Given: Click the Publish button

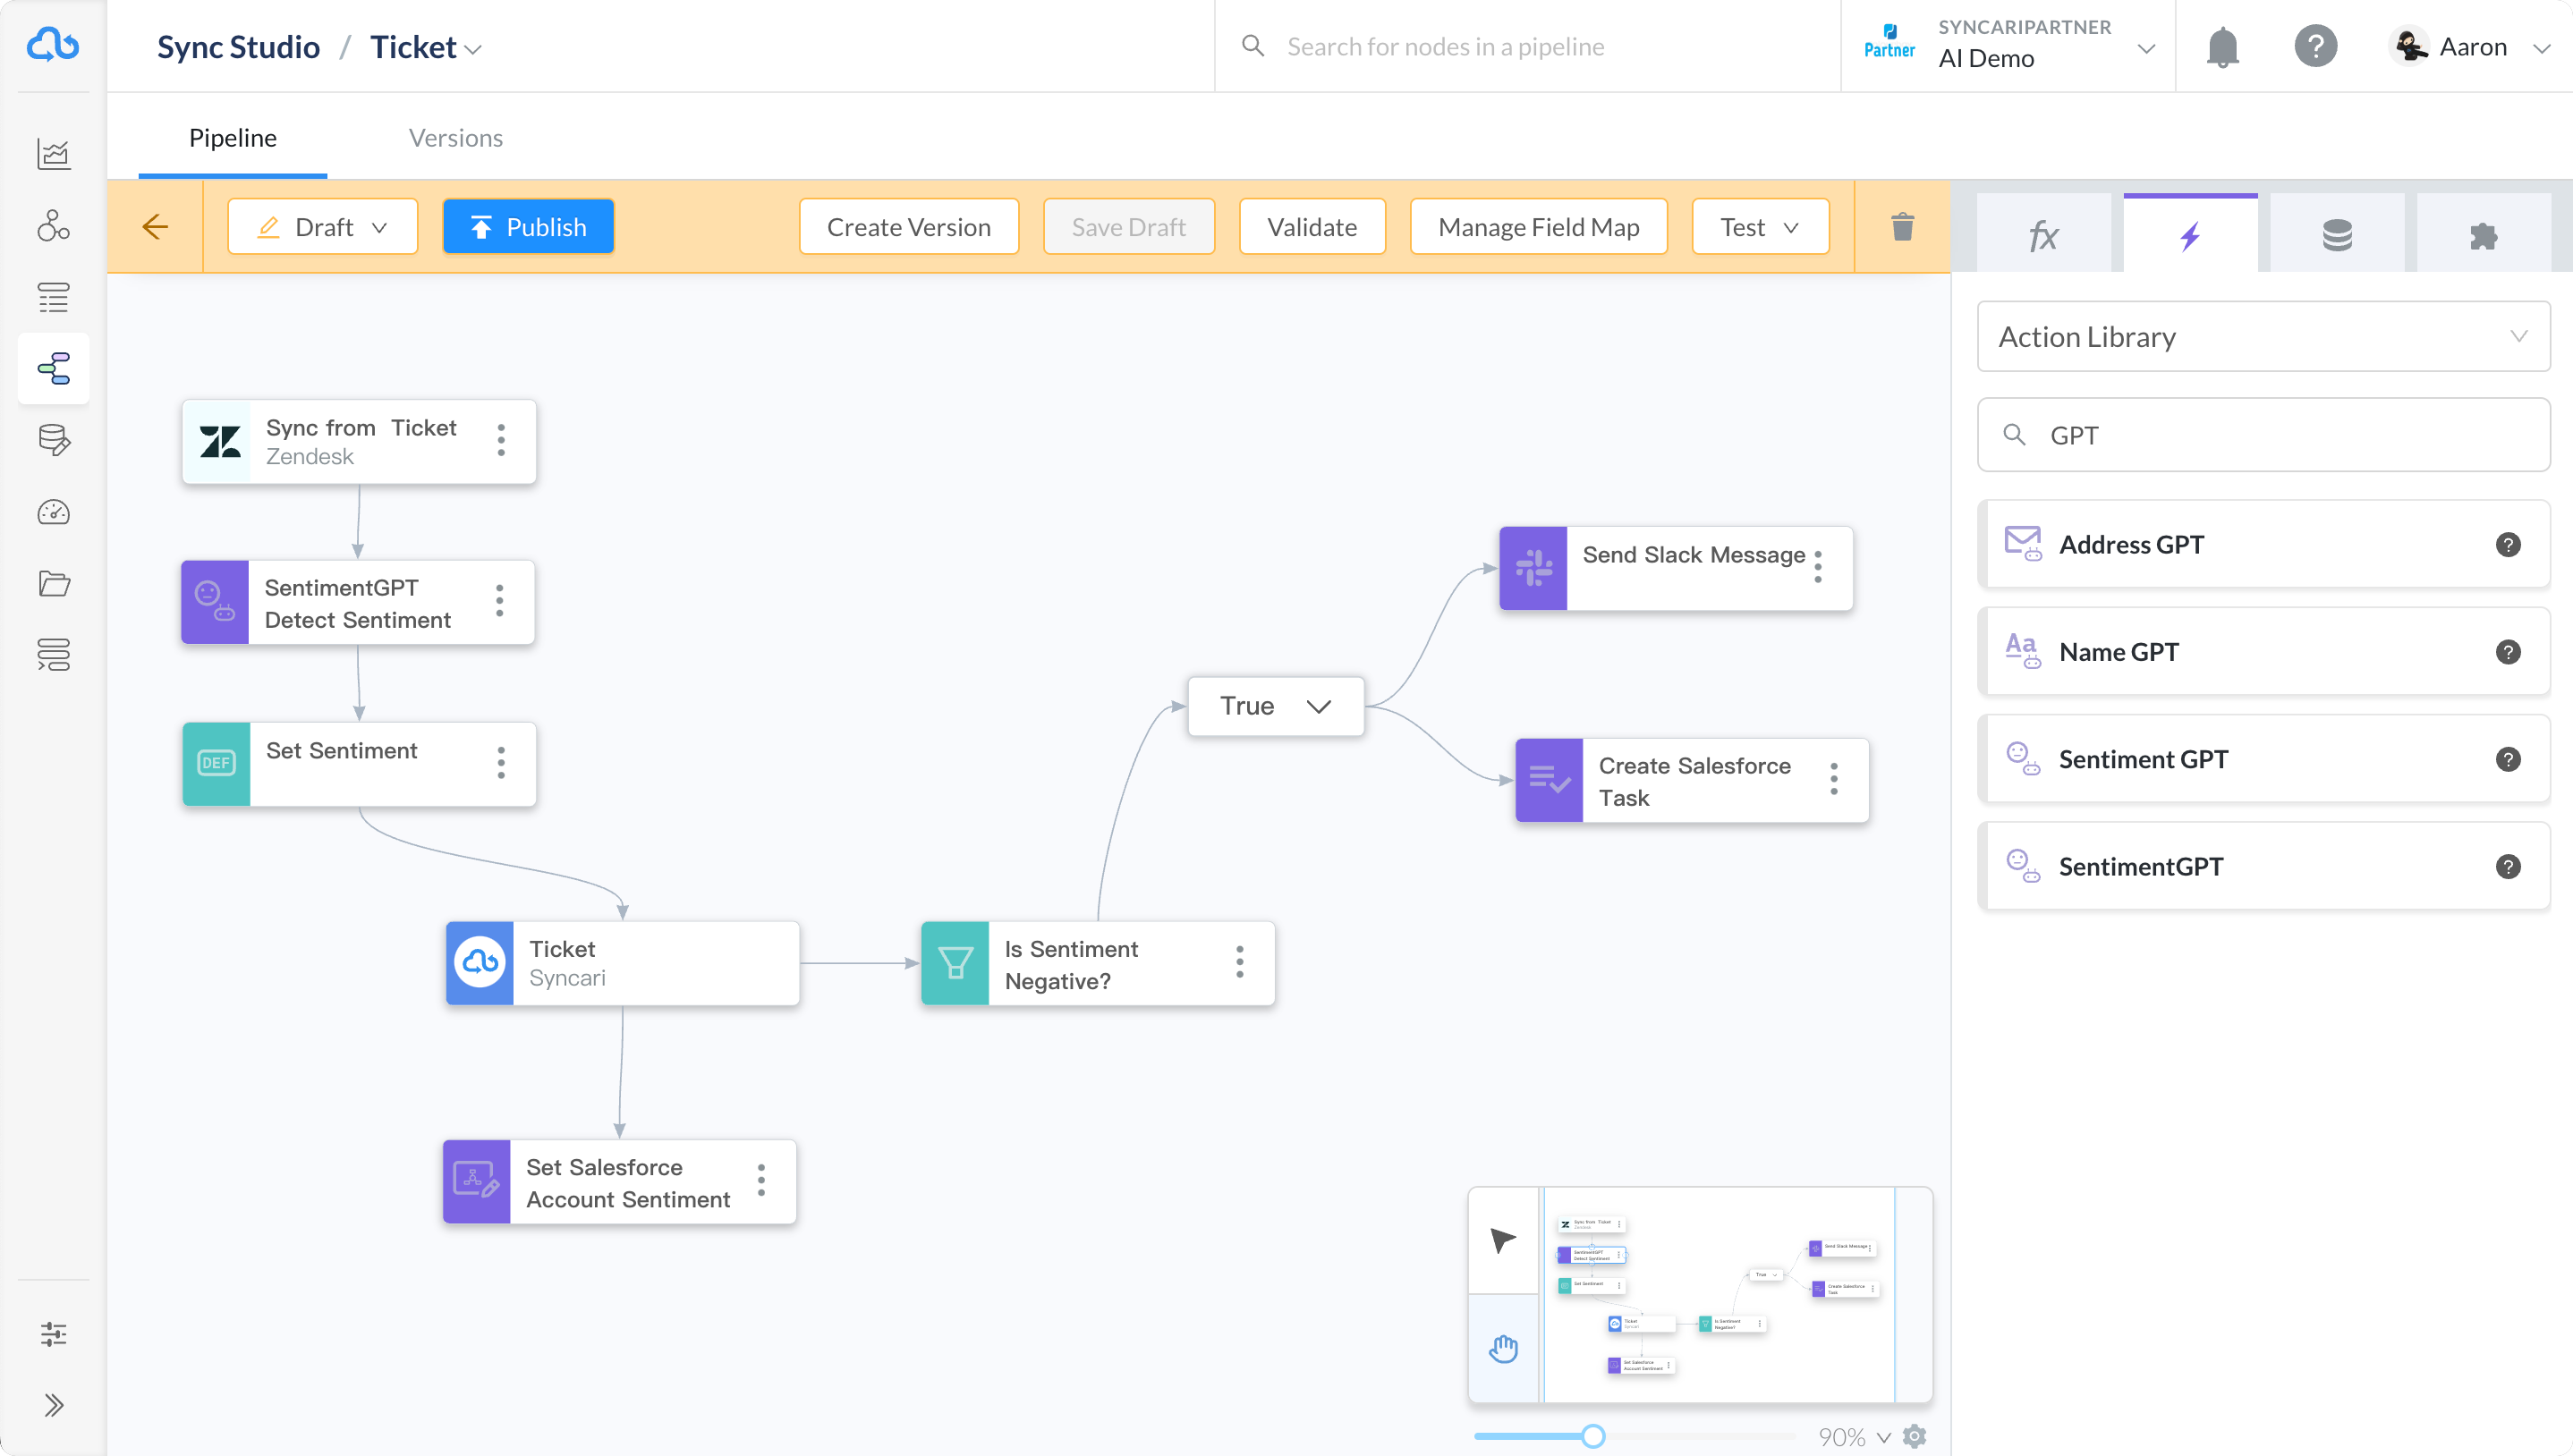Looking at the screenshot, I should pyautogui.click(x=528, y=227).
